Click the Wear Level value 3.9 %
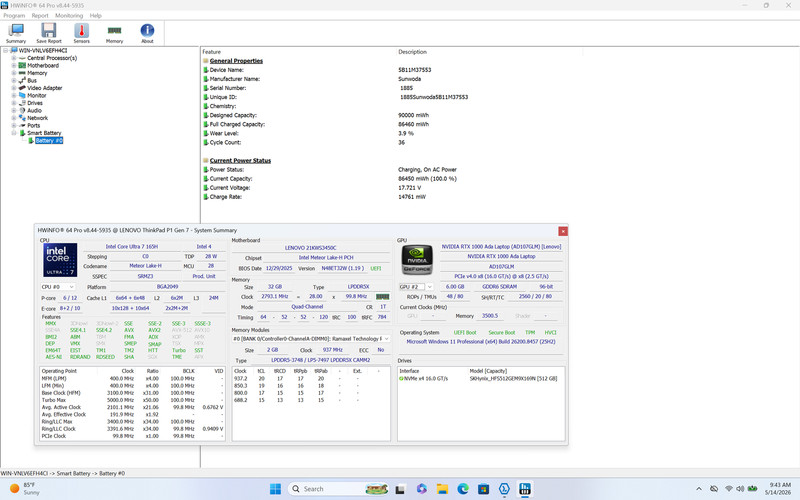Viewport: 800px width, 500px height. (x=406, y=134)
